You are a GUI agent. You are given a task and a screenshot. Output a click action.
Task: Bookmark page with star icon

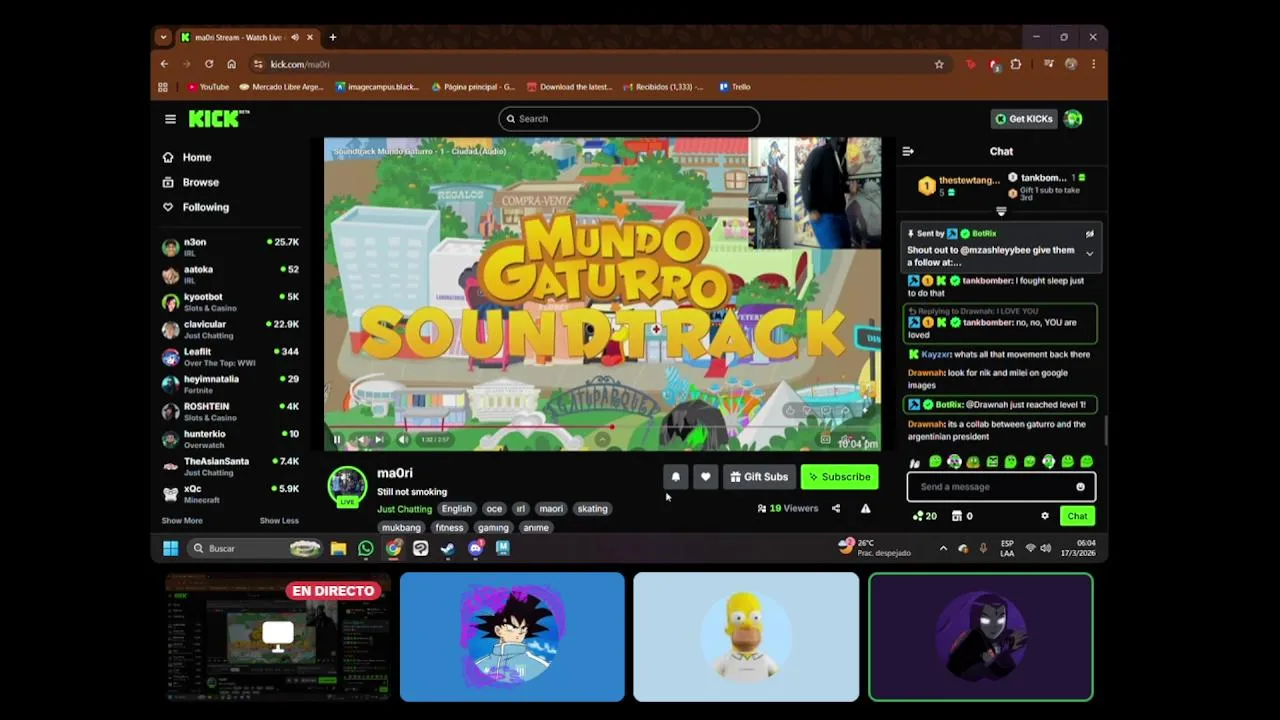[x=939, y=64]
